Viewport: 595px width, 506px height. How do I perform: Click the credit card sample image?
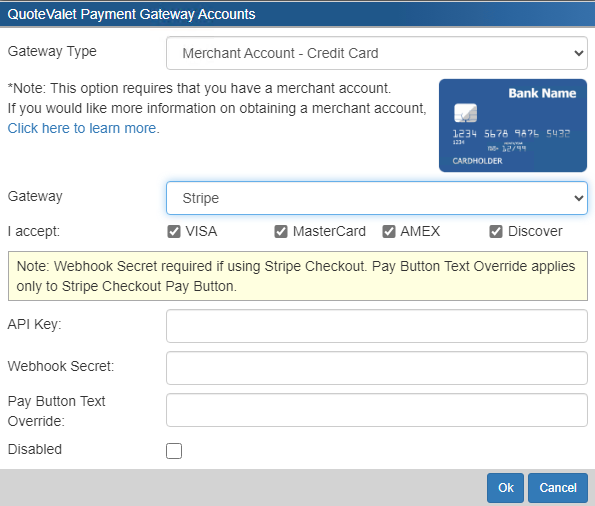513,125
